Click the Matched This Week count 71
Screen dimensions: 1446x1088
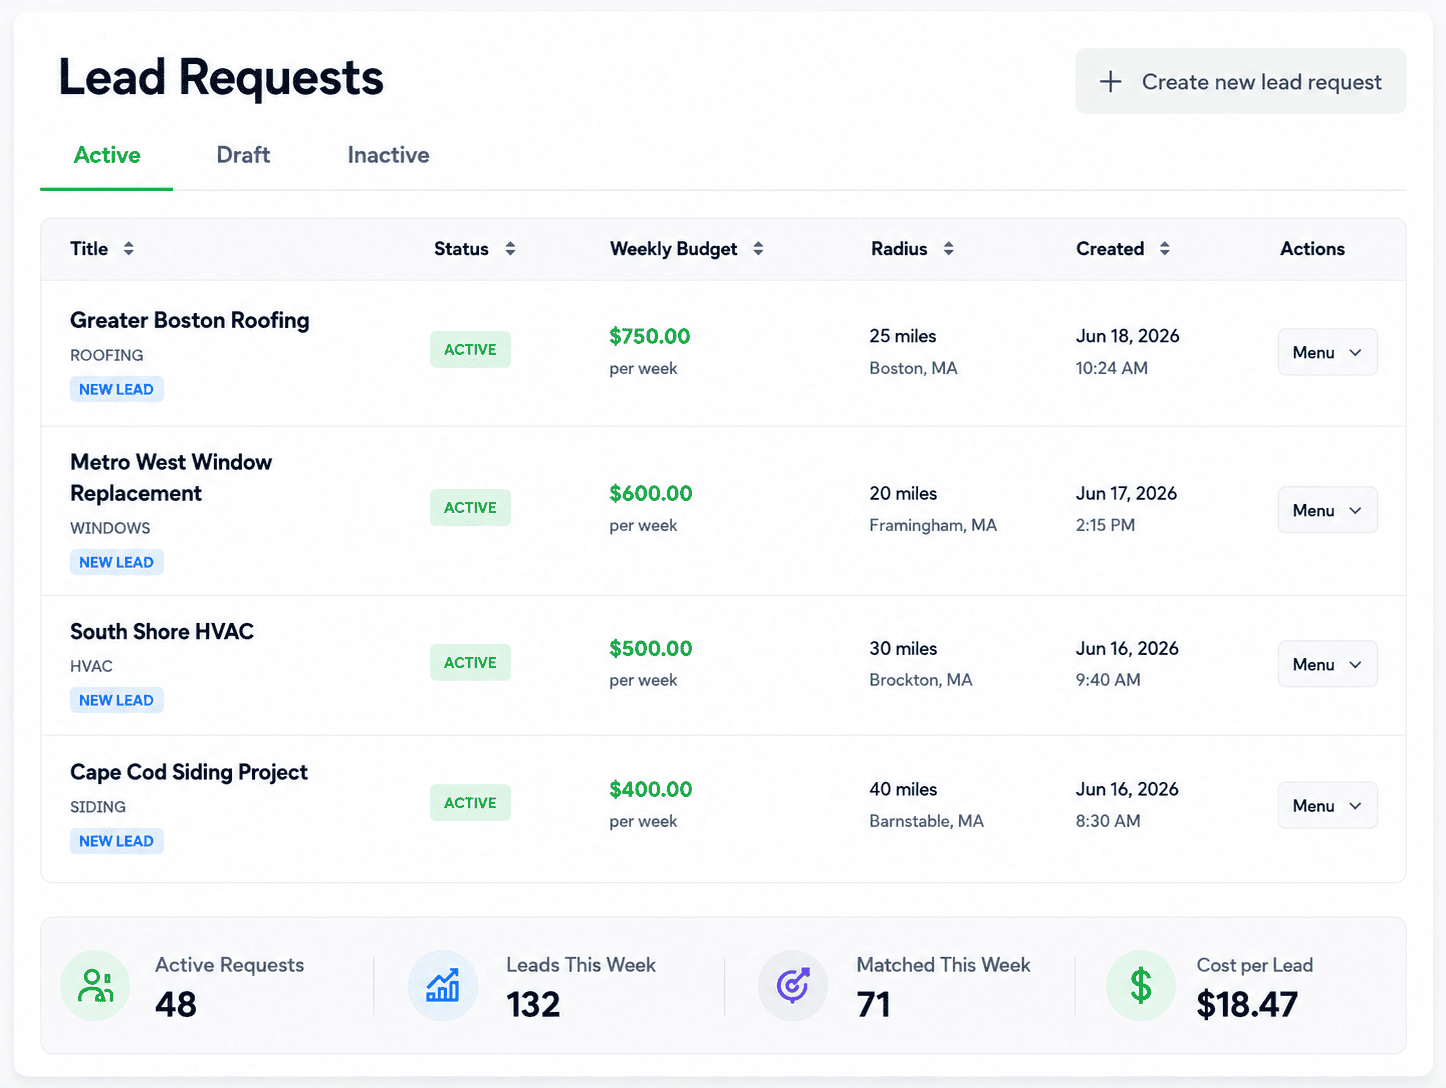[x=873, y=1004]
